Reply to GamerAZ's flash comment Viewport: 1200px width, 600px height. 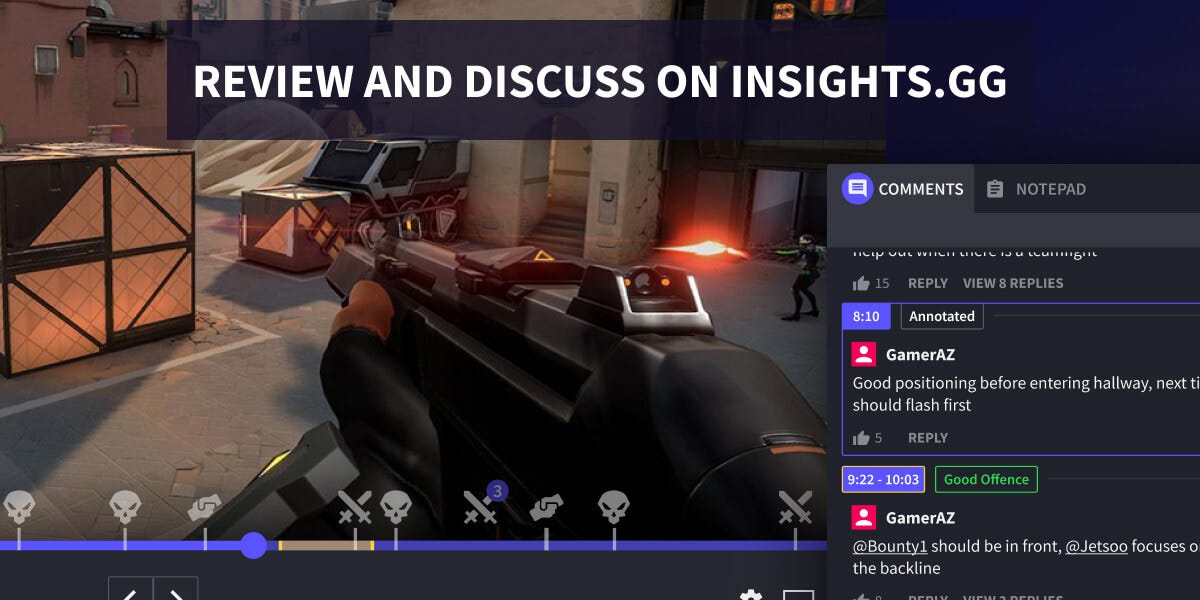click(927, 437)
